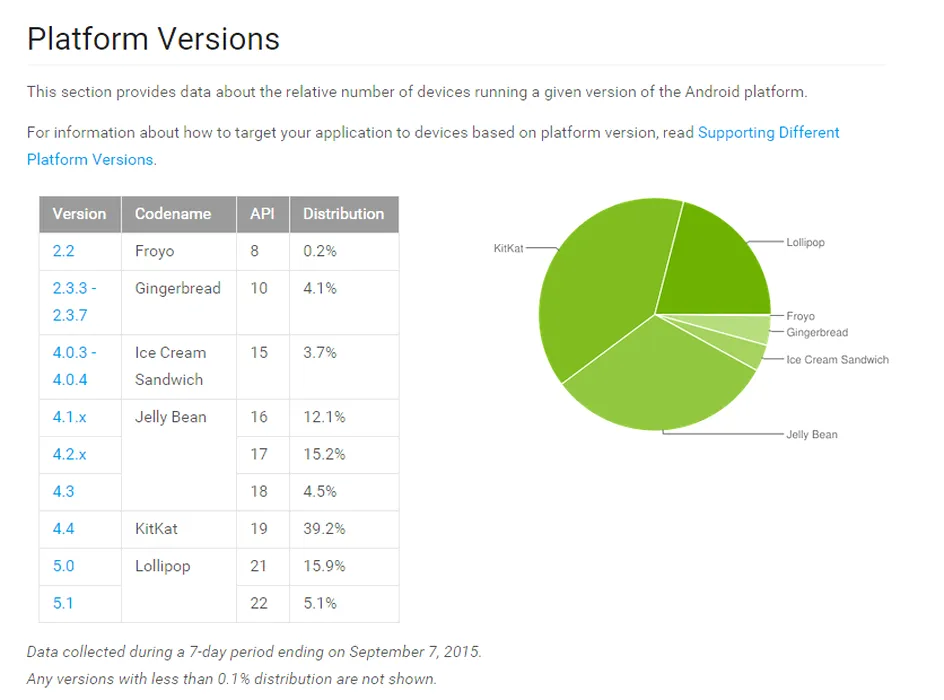This screenshot has width=944, height=700.
Task: Click the 2.3.3 - 2.3.7 version link
Action: click(x=74, y=302)
